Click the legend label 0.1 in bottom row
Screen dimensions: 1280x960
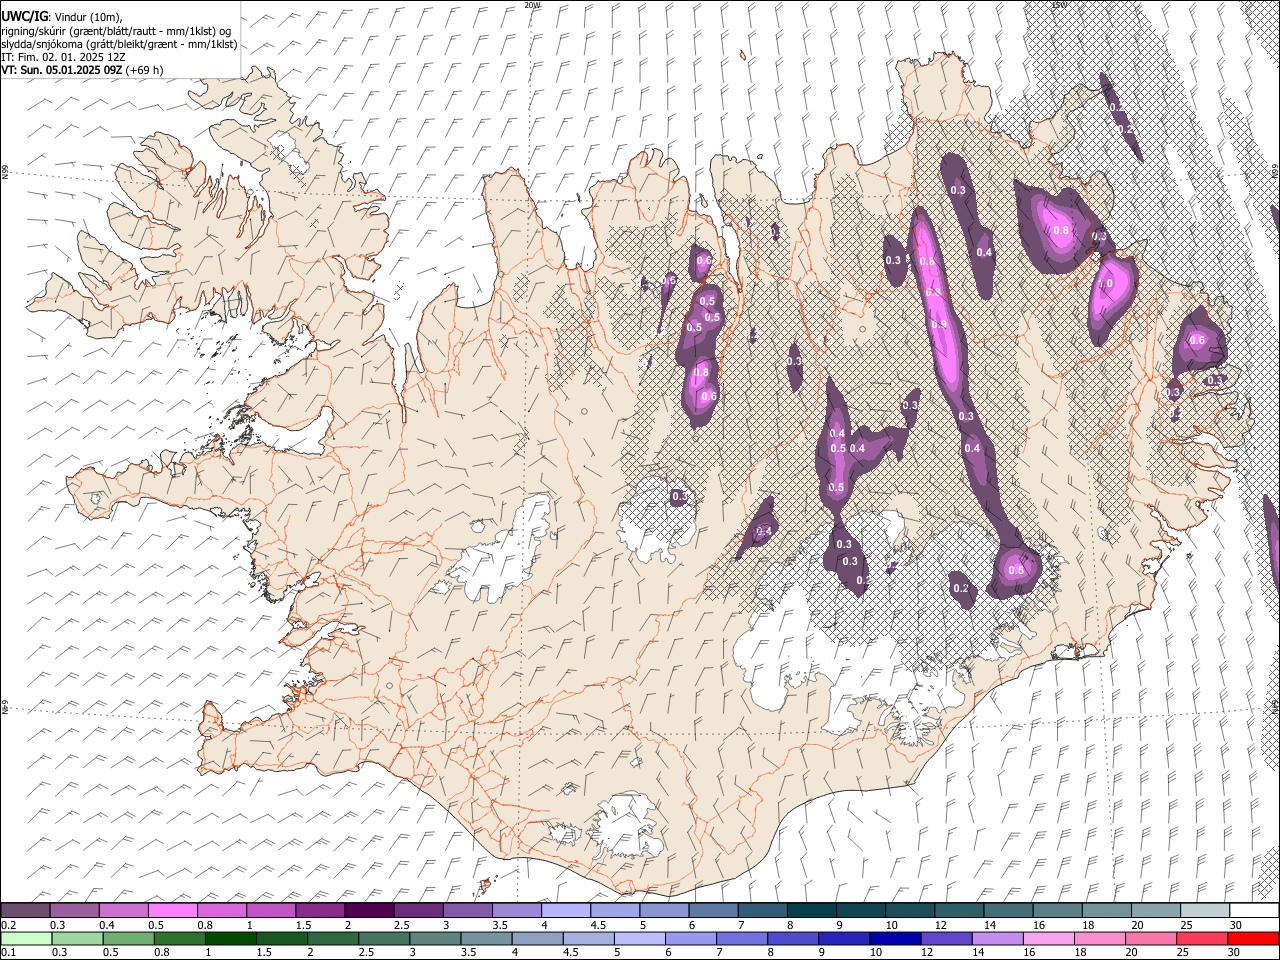tap(8, 952)
